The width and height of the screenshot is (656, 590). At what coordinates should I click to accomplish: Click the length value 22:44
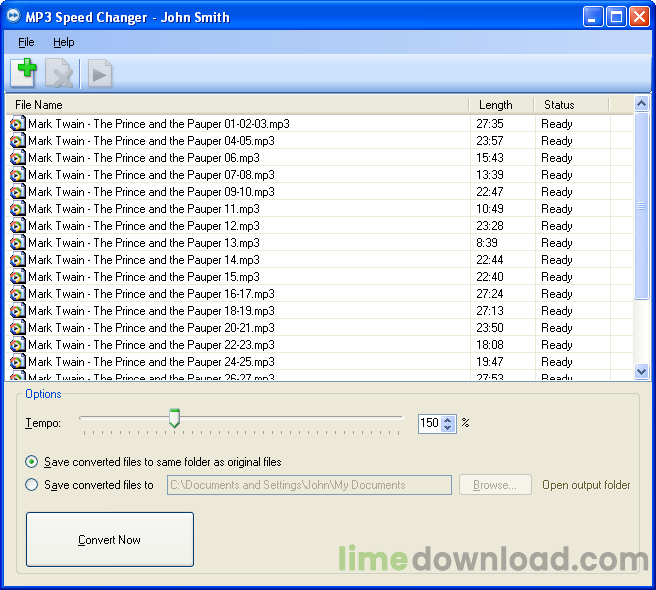tap(490, 260)
